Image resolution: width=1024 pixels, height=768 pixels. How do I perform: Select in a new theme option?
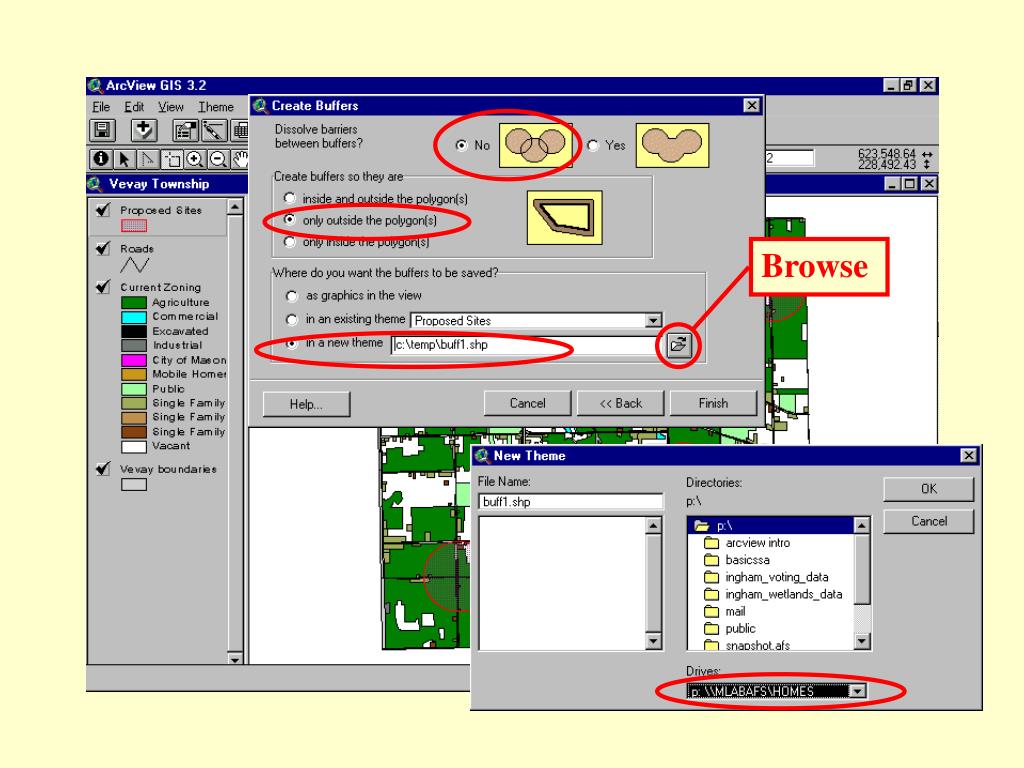click(x=292, y=344)
